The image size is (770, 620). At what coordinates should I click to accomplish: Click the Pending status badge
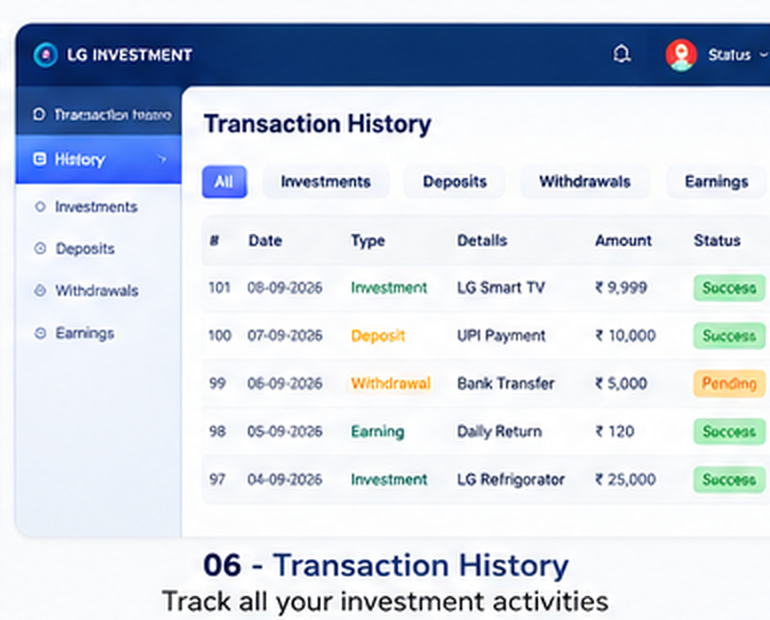(x=729, y=383)
